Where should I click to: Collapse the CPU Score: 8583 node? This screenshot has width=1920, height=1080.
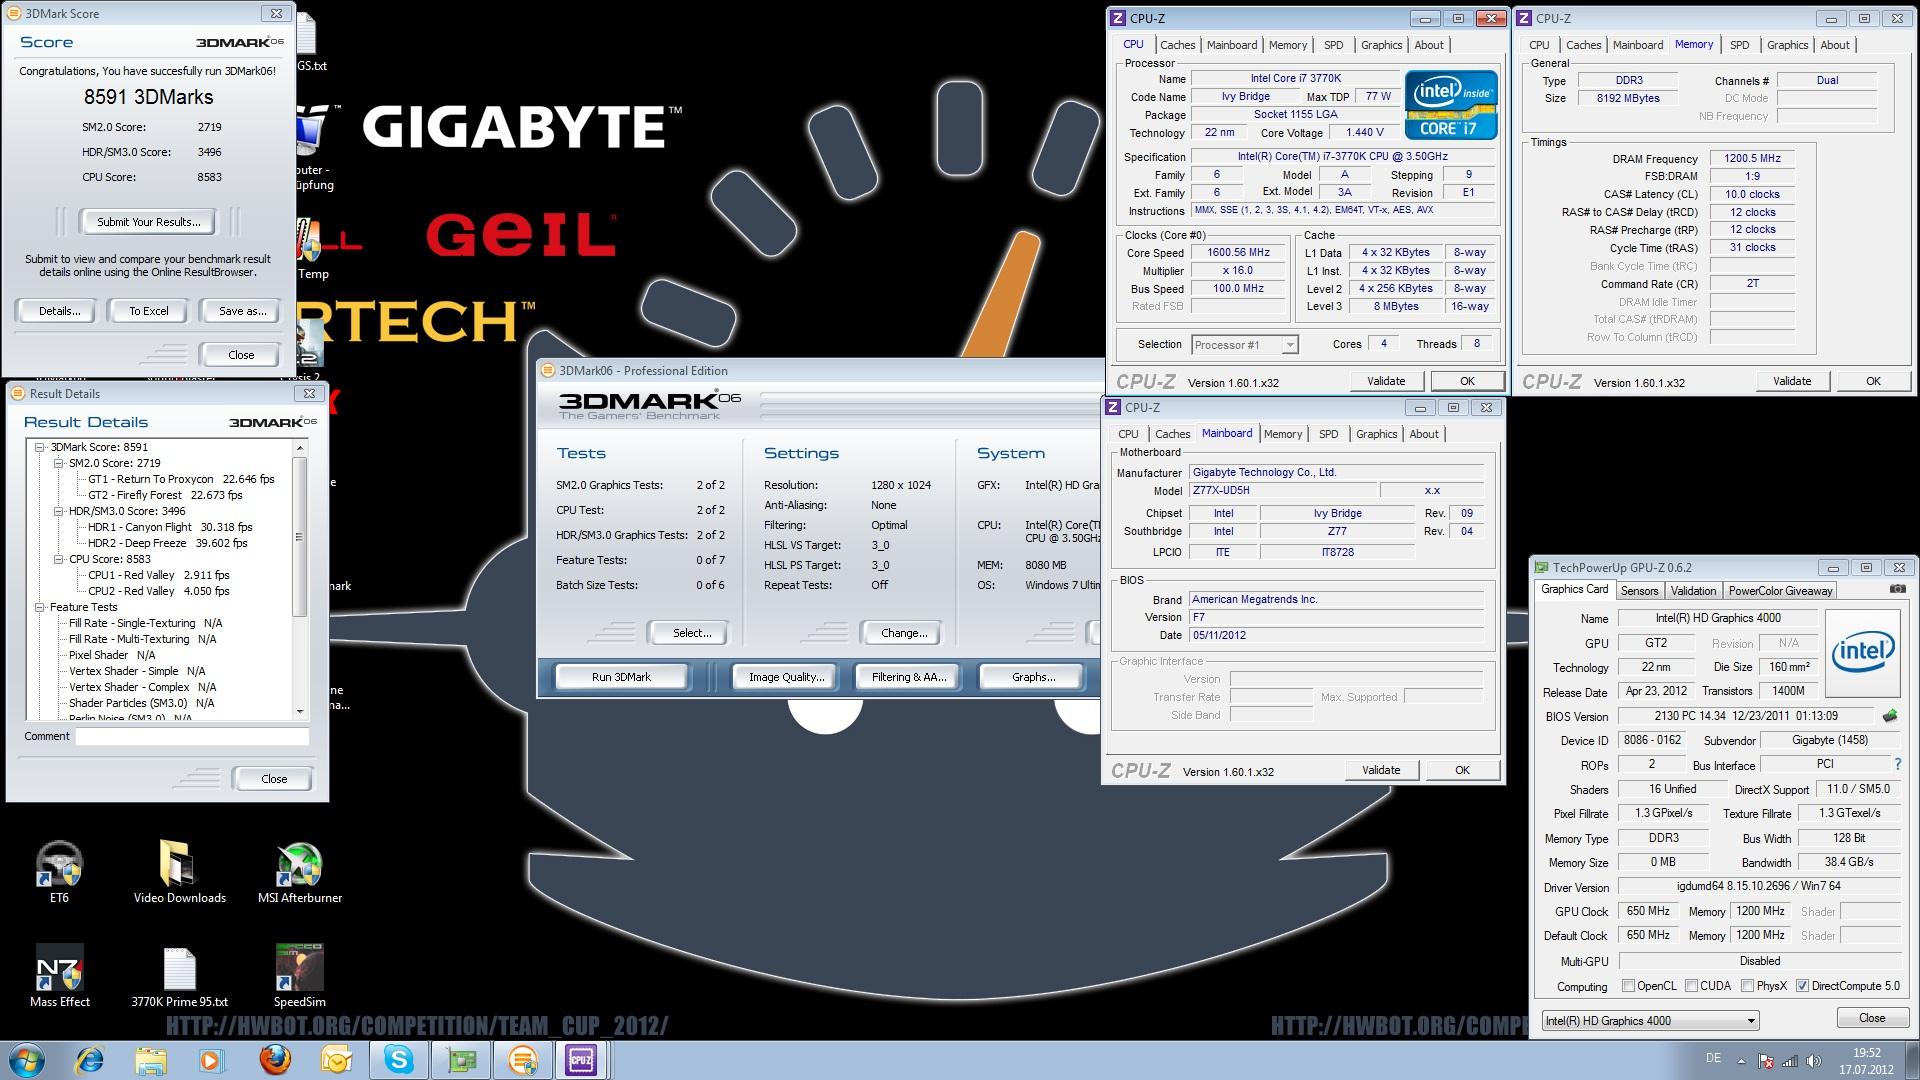(x=59, y=559)
